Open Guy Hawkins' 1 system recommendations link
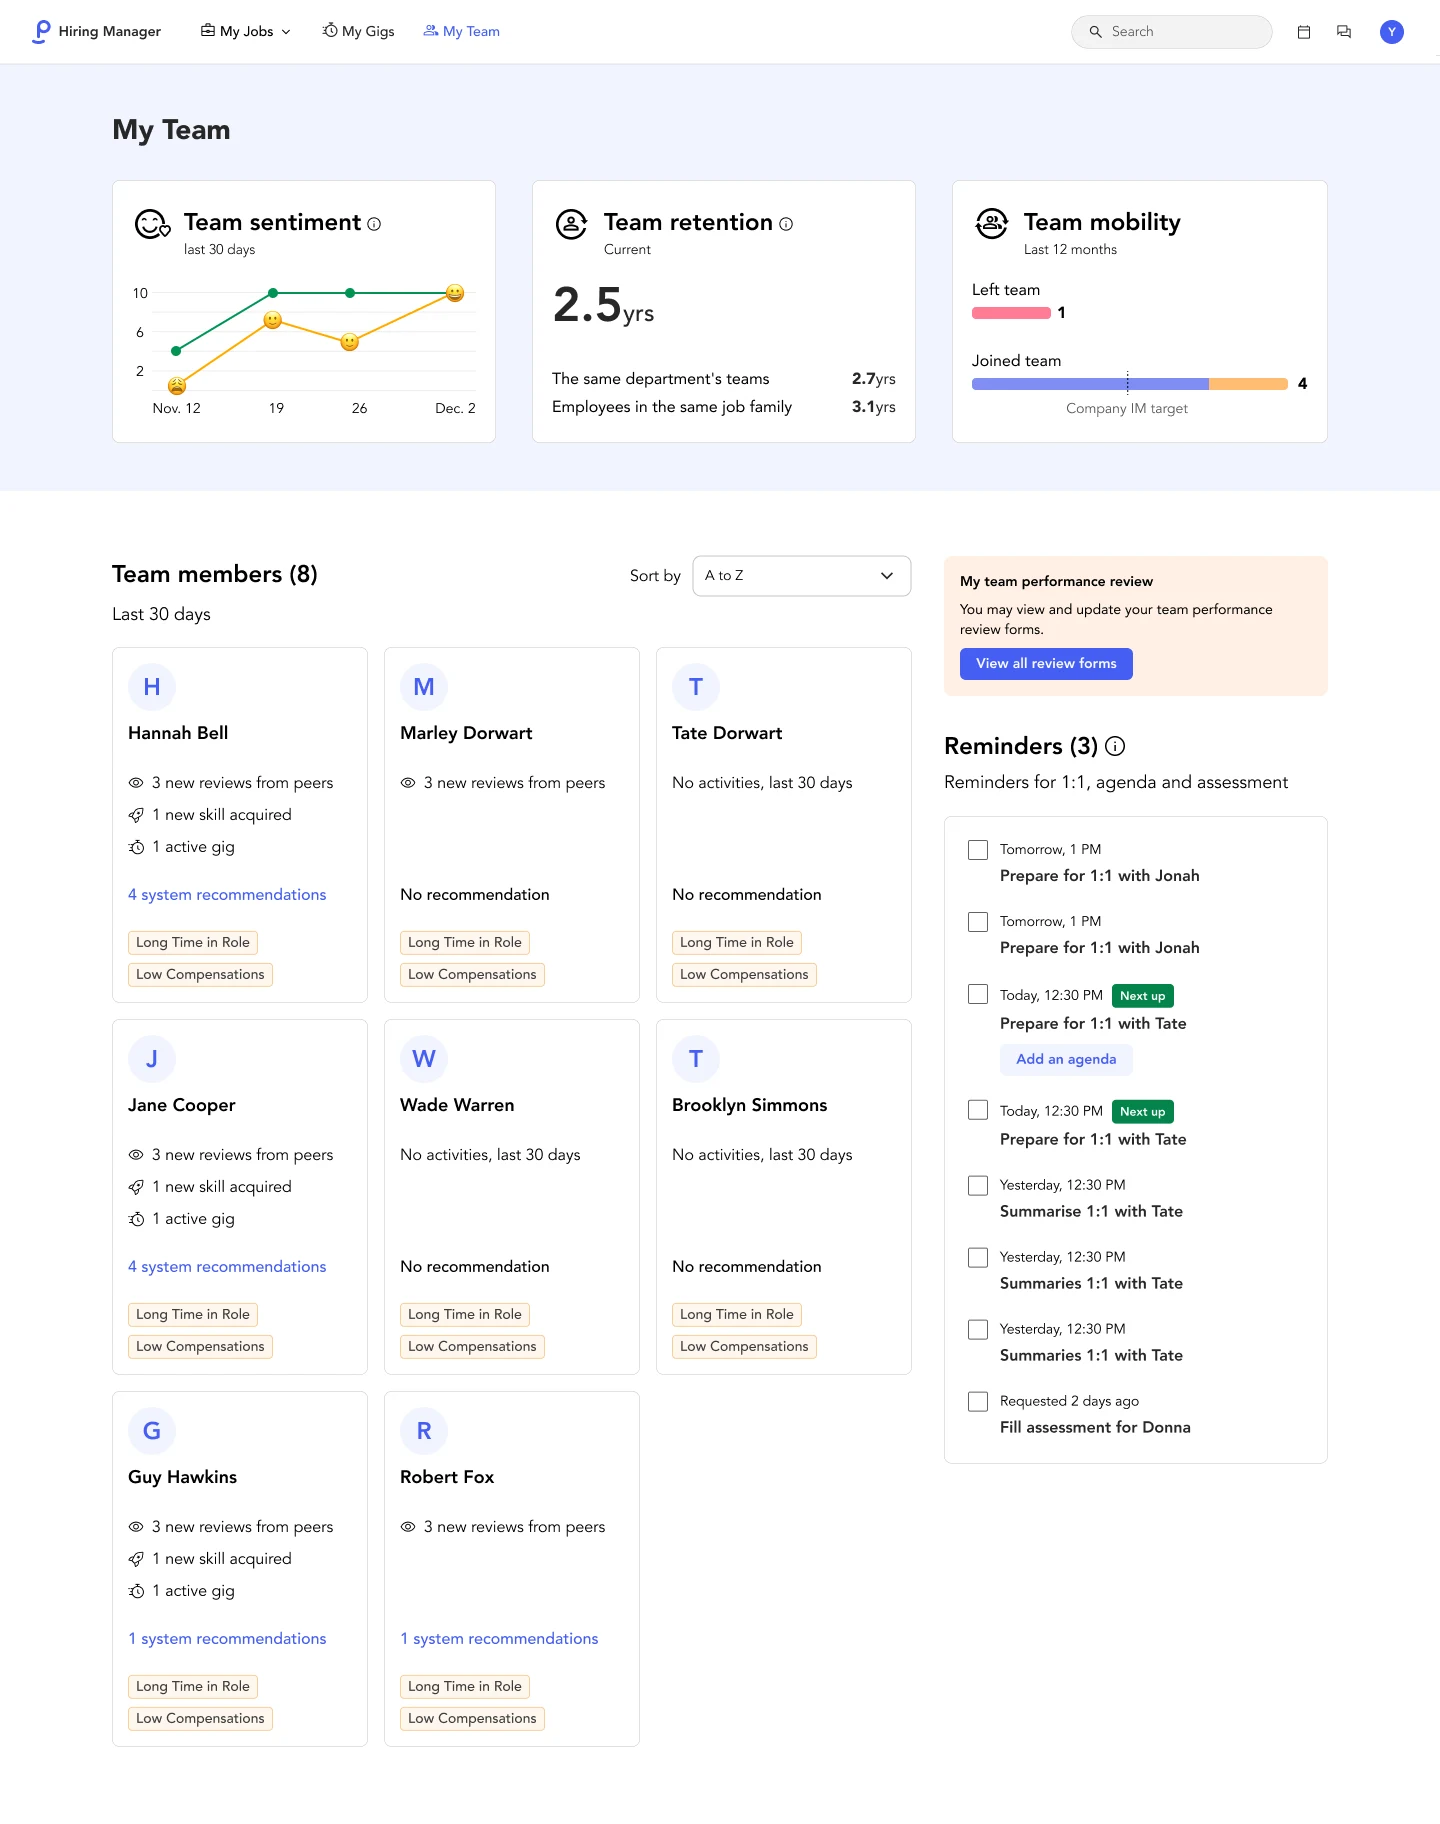Screen dimensions: 1440x1824 pos(227,1639)
